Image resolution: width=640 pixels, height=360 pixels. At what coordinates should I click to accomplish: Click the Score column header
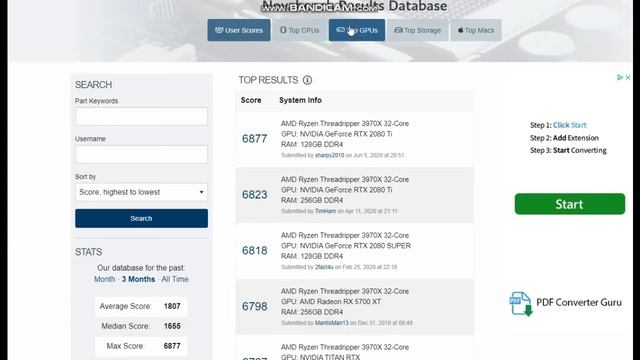(251, 100)
